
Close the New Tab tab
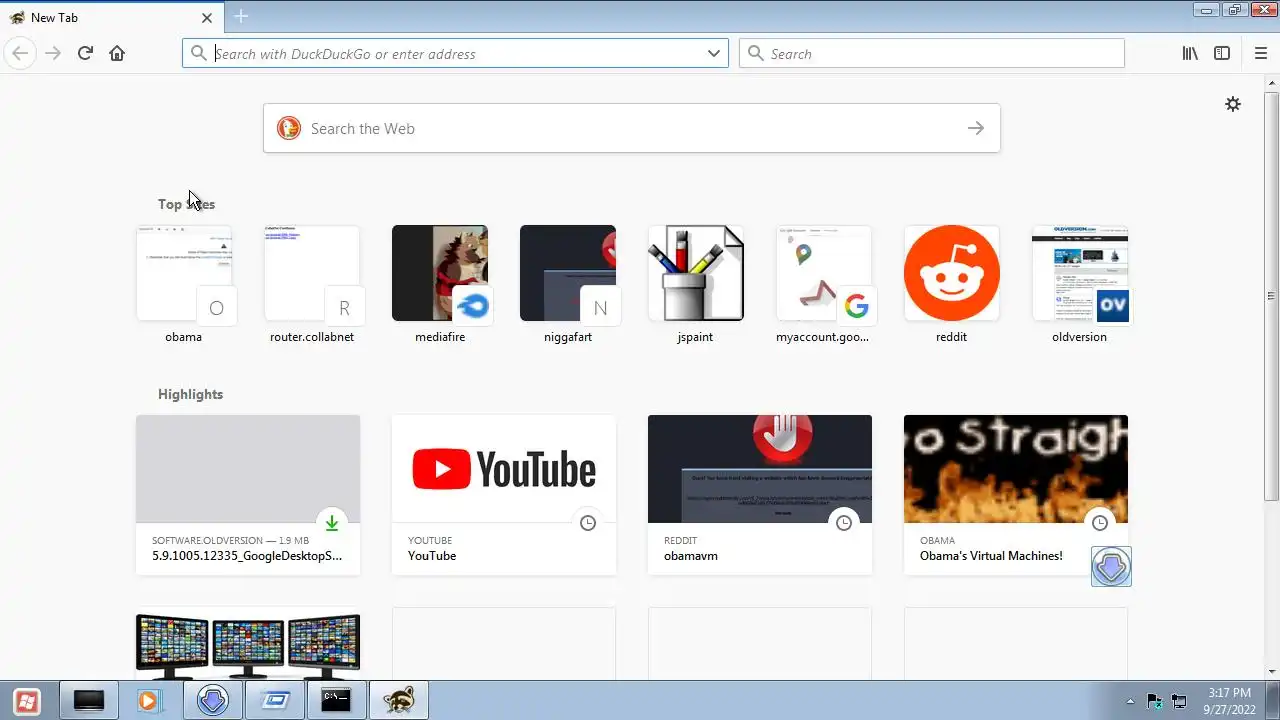coord(207,18)
